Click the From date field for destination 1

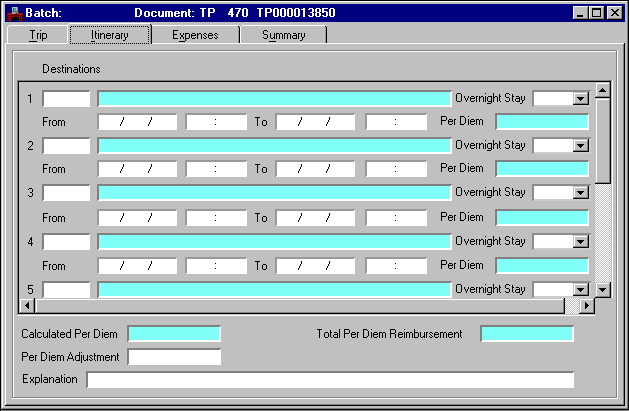coord(137,122)
